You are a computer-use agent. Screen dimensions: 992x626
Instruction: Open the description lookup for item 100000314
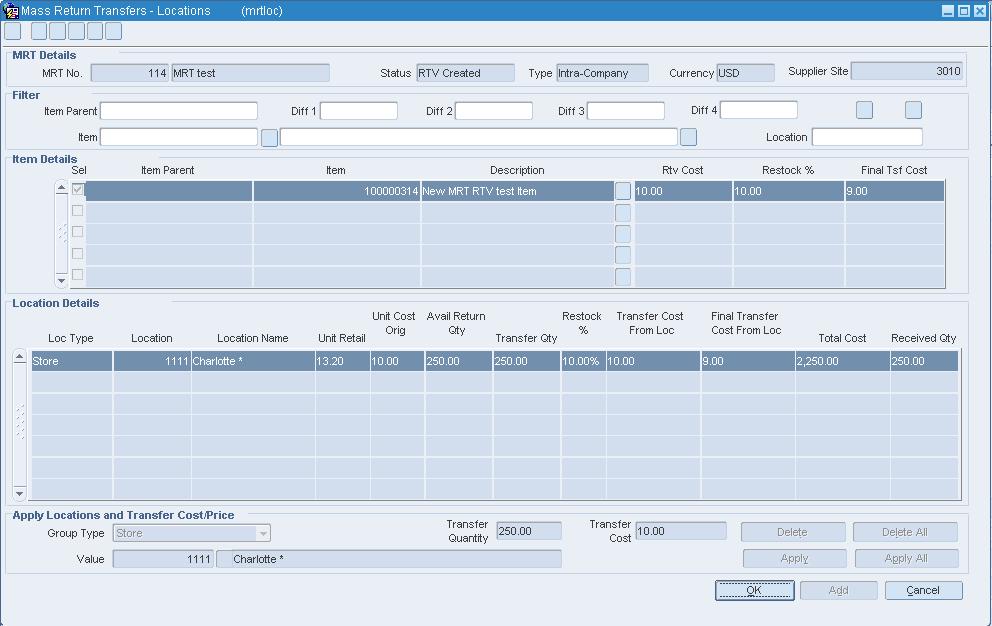624,190
